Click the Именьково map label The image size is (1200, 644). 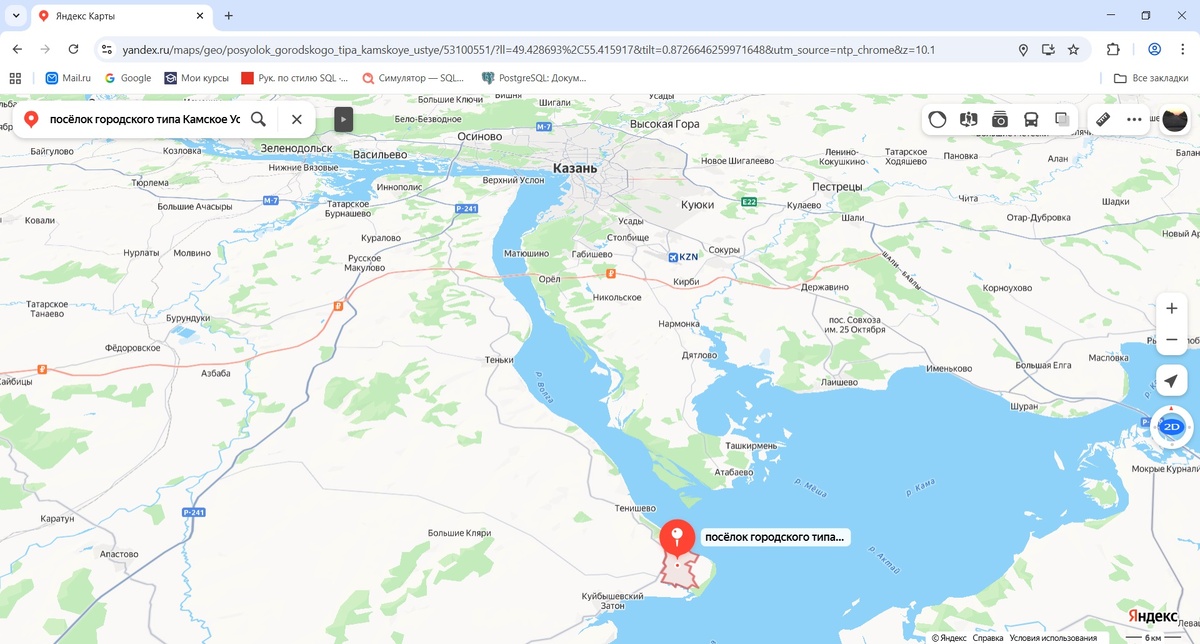click(949, 368)
